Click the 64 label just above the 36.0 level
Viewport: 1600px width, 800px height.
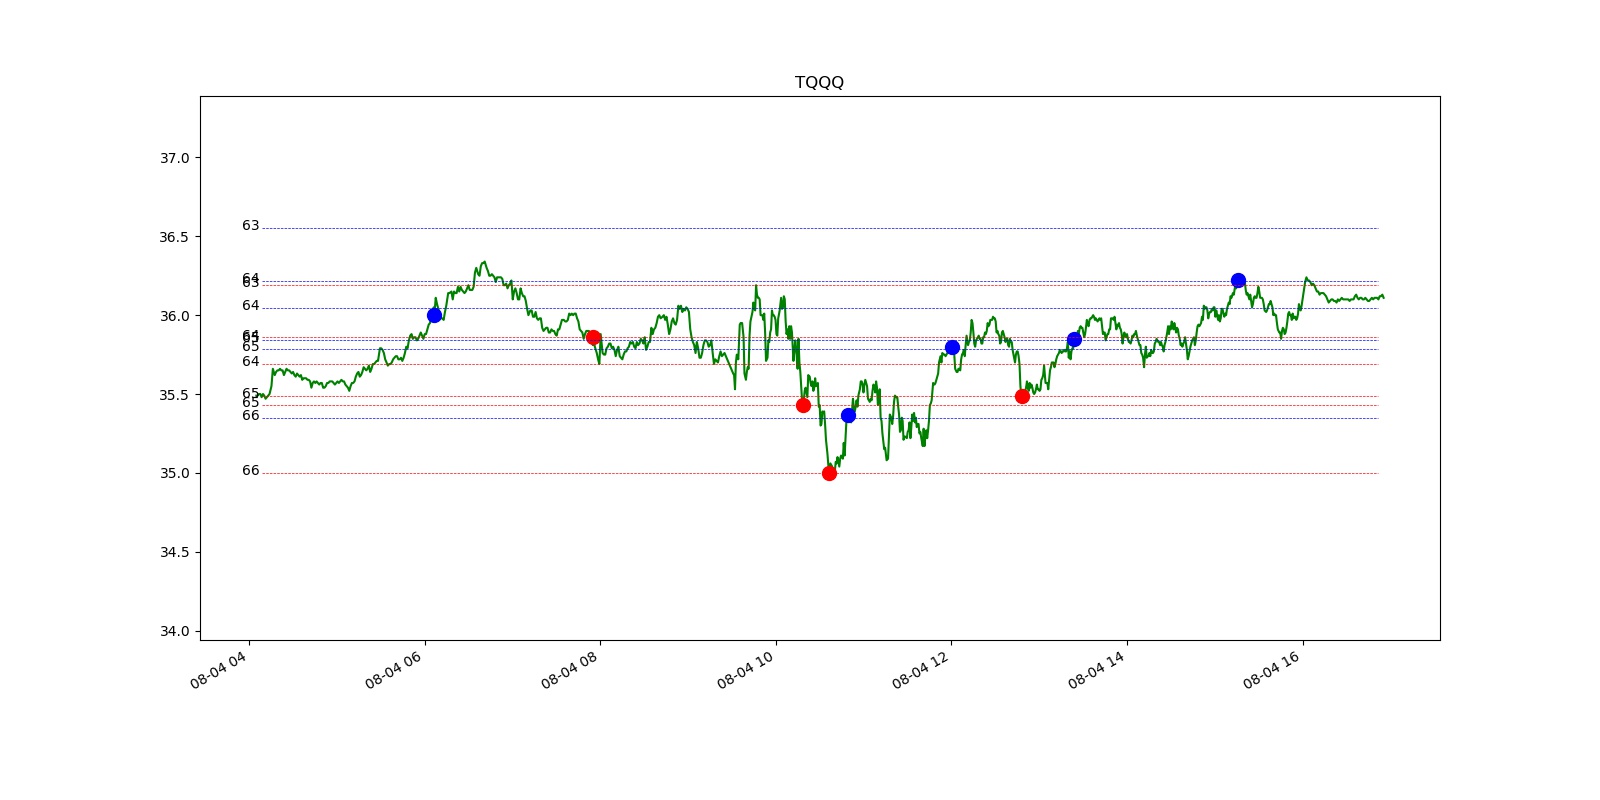pyautogui.click(x=250, y=305)
